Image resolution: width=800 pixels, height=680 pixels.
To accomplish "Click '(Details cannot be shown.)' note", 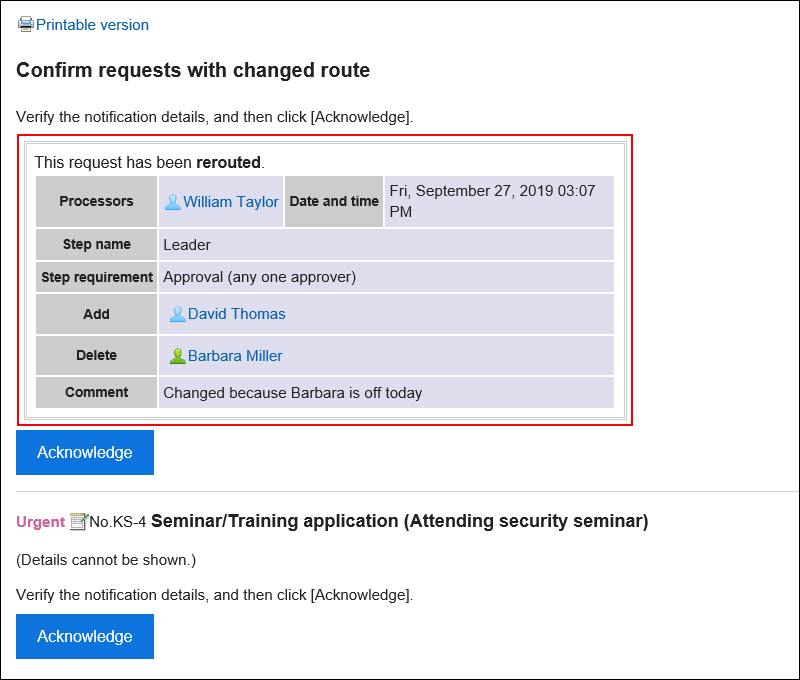I will (106, 560).
